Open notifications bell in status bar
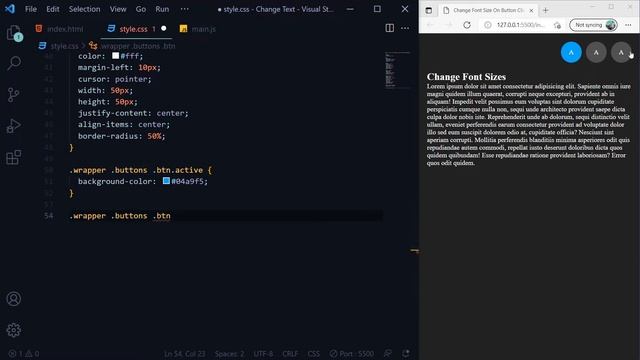 tap(406, 353)
